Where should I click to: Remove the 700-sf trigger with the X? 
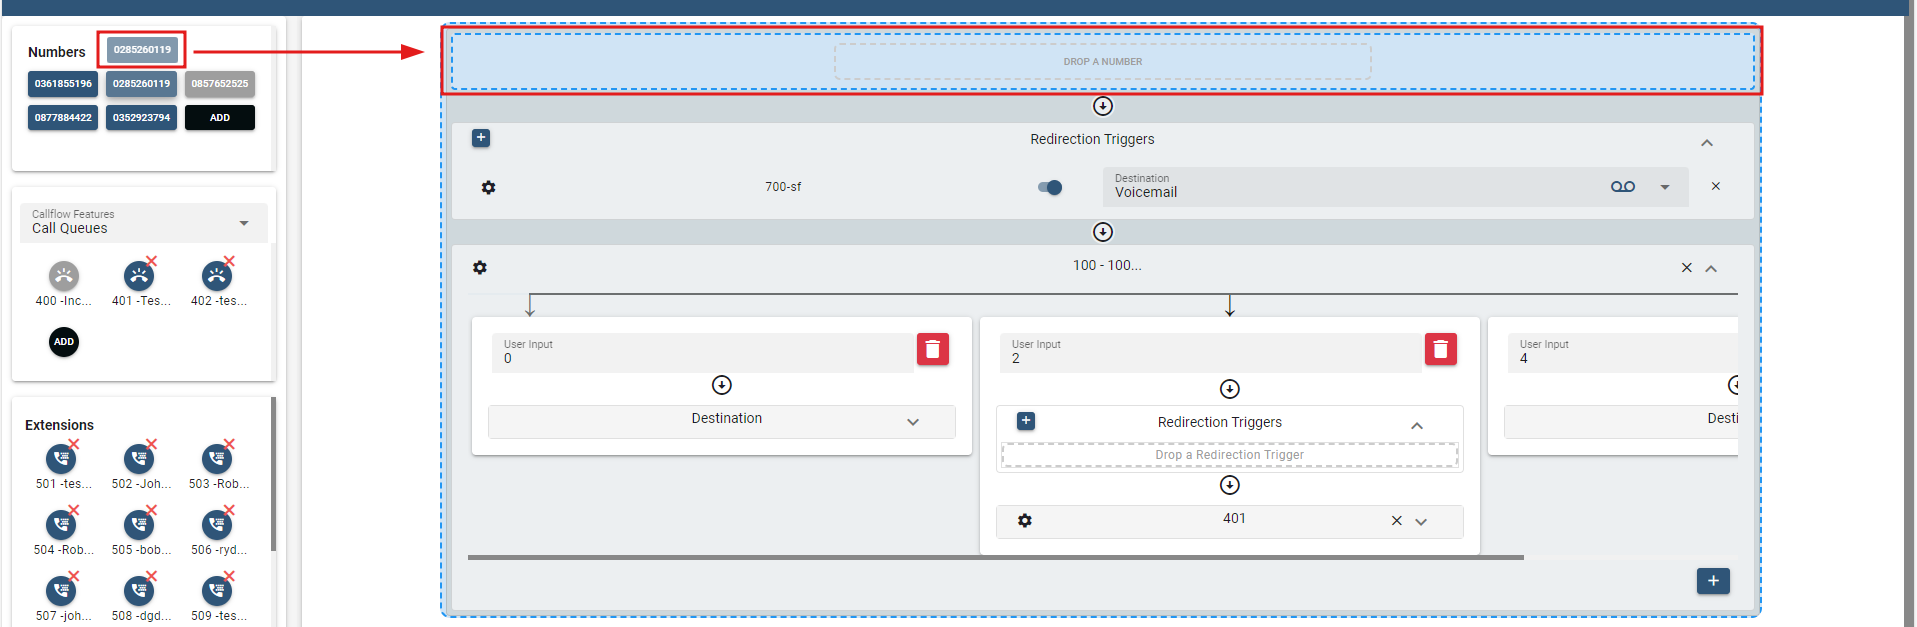tap(1716, 187)
